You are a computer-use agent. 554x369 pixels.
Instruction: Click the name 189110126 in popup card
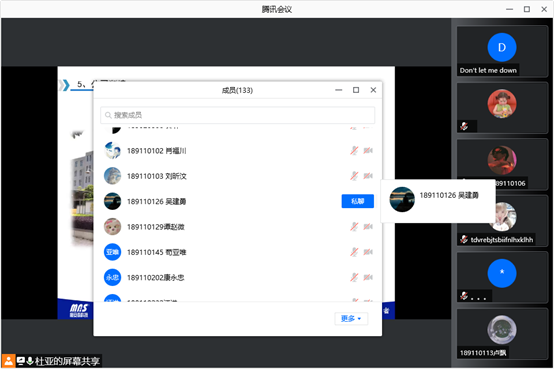(x=449, y=195)
